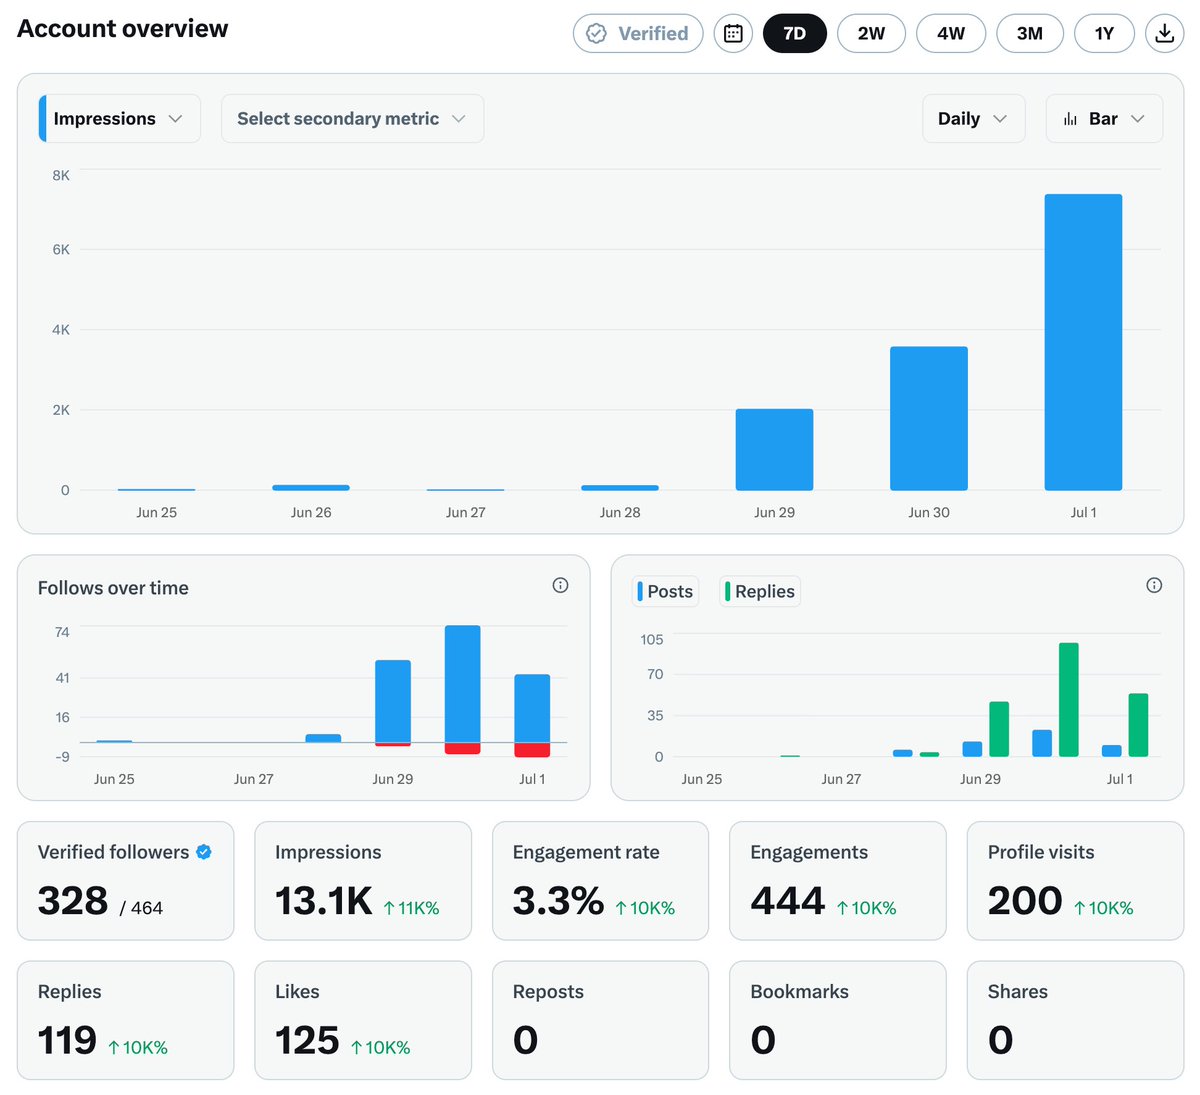Open the Replies 119 stat card
Screen dimensions: 1200x1095
[x=126, y=1020]
